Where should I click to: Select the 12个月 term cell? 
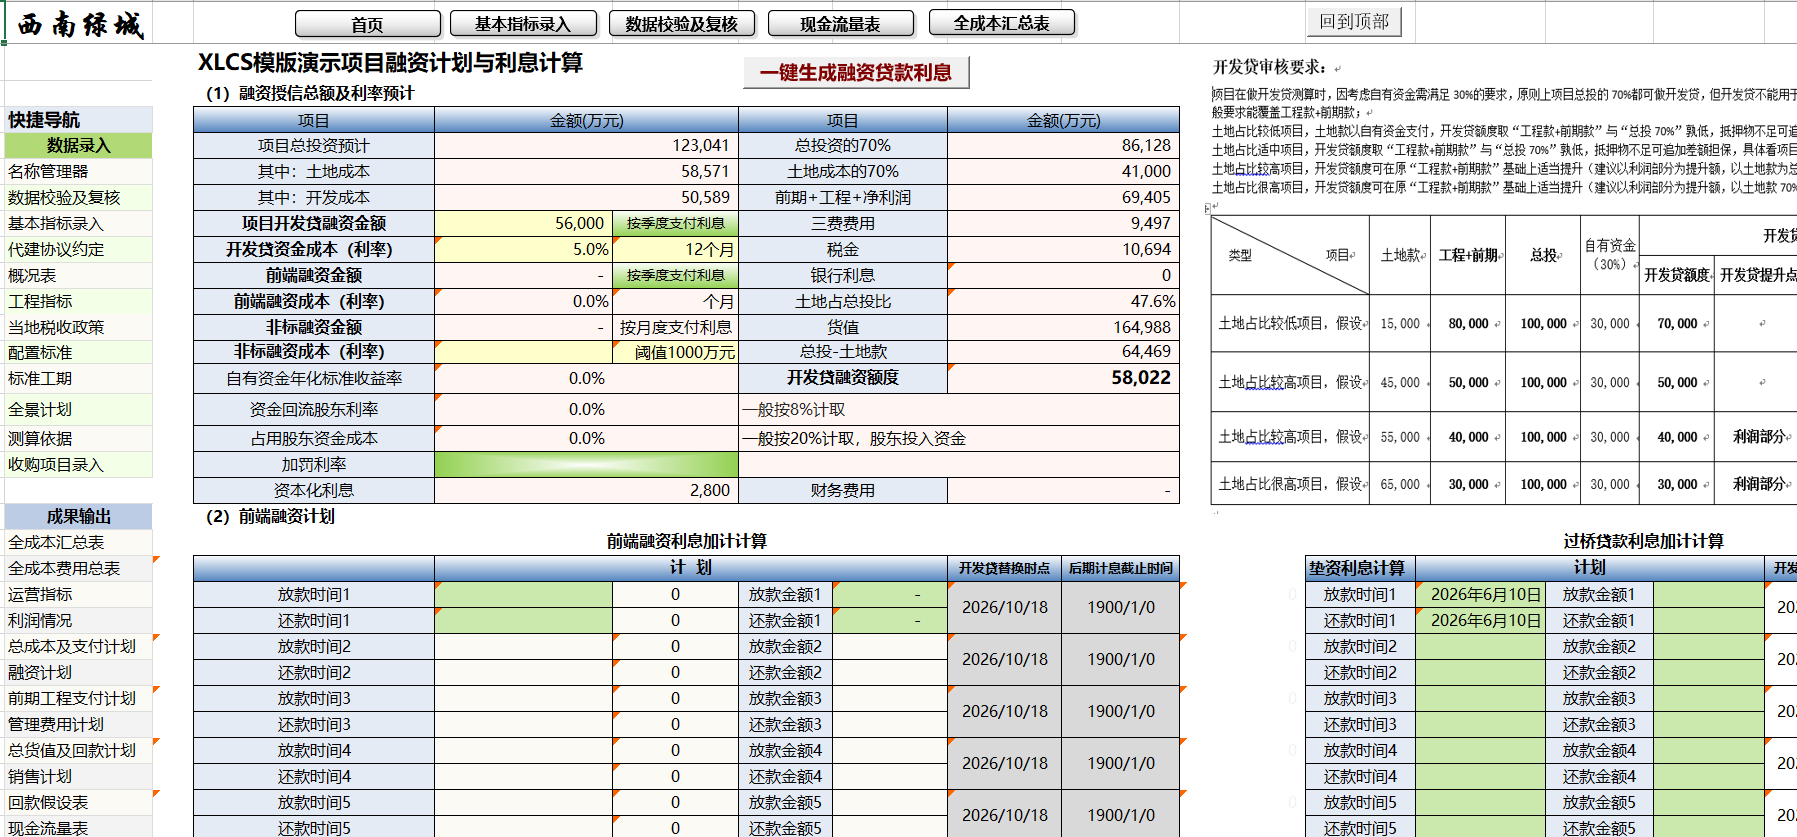[x=675, y=249]
